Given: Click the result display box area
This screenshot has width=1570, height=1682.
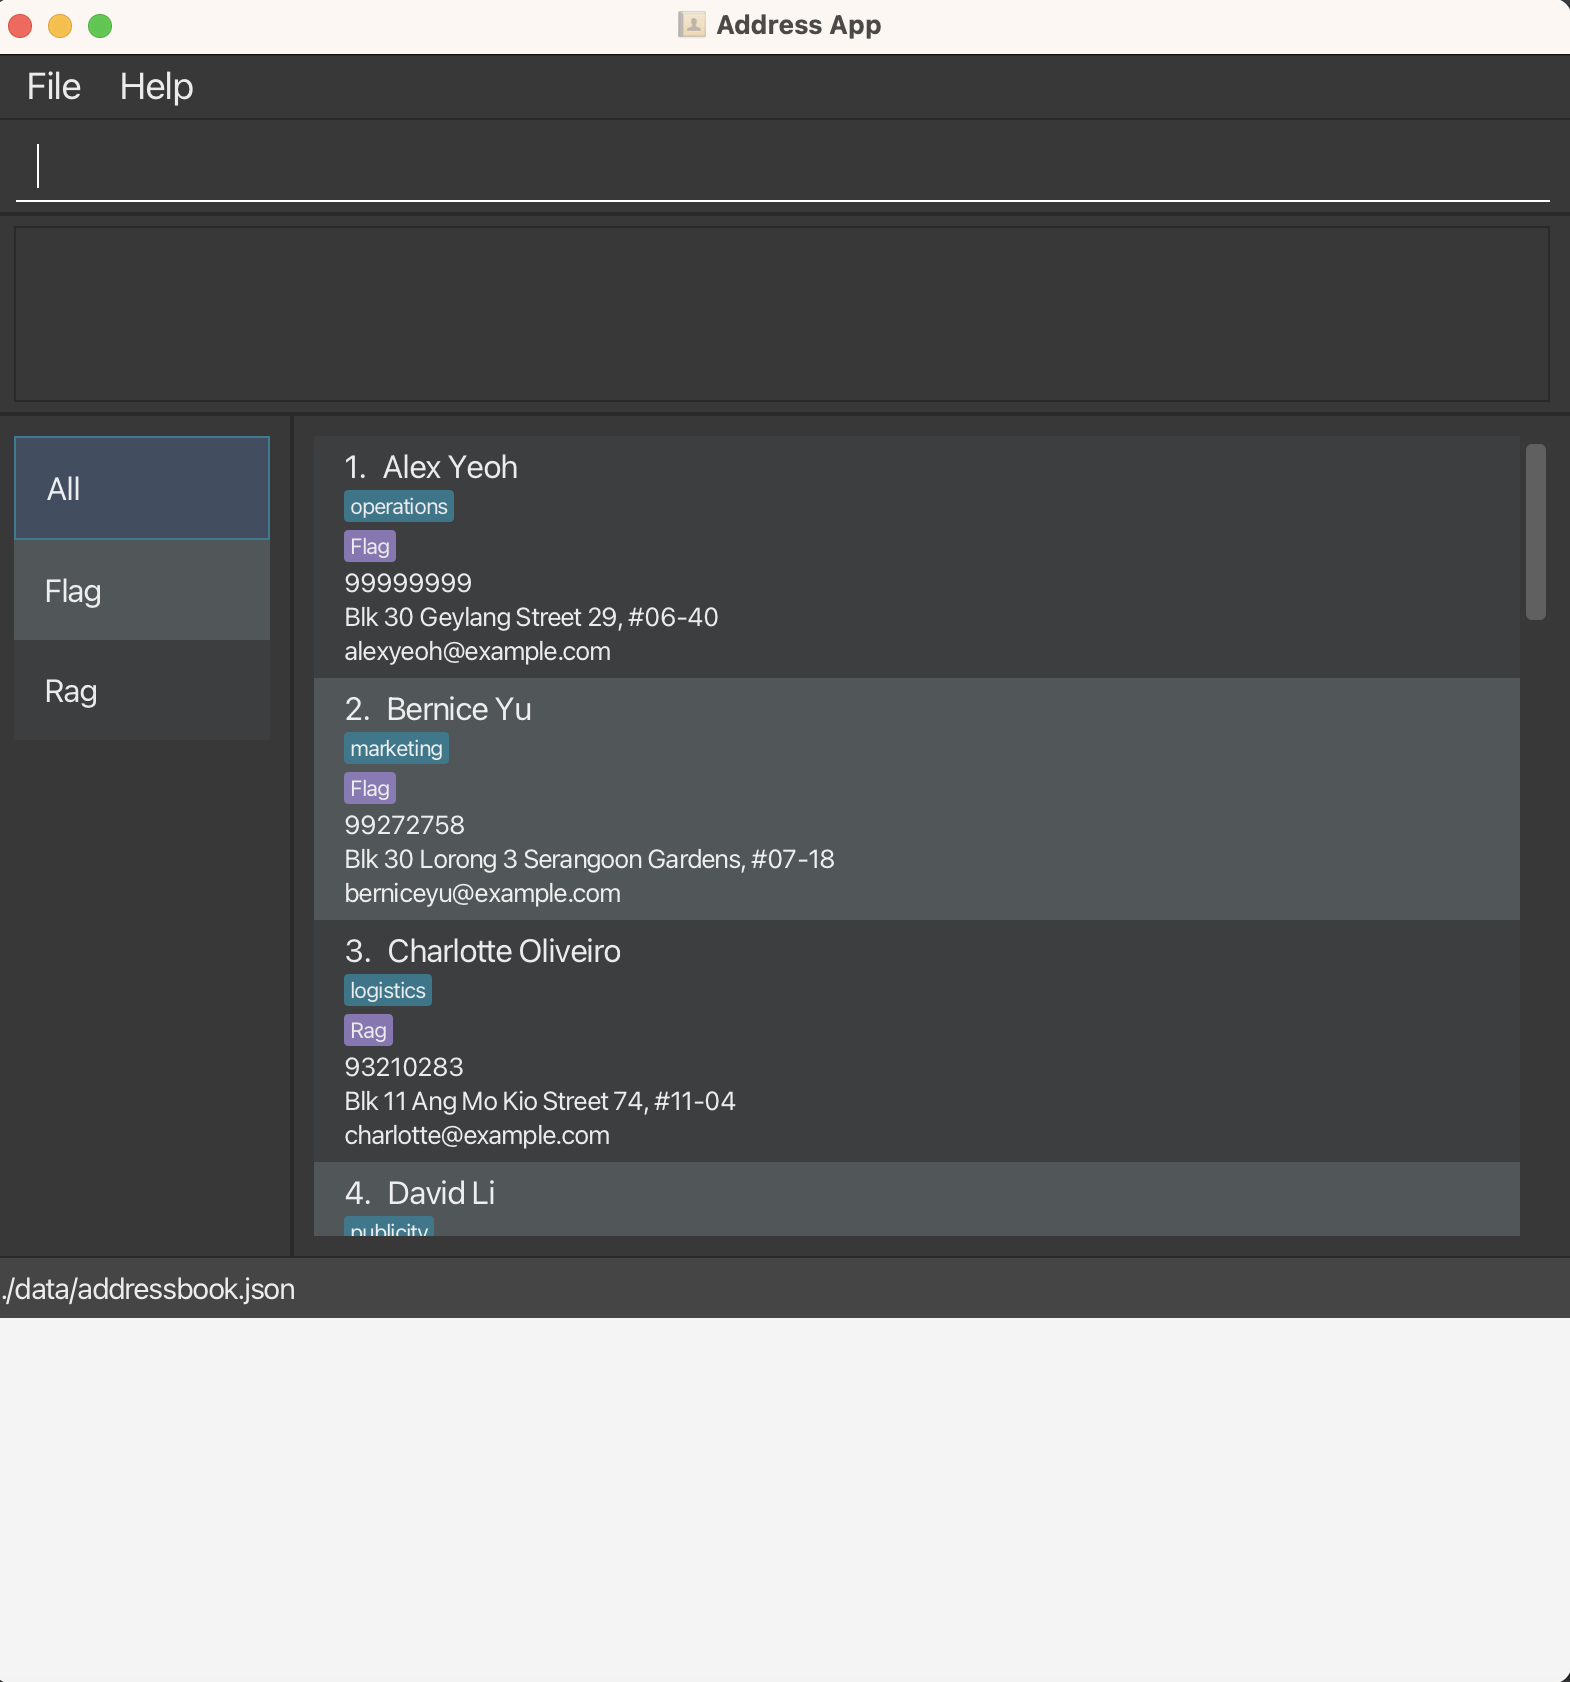Looking at the screenshot, I should [782, 314].
